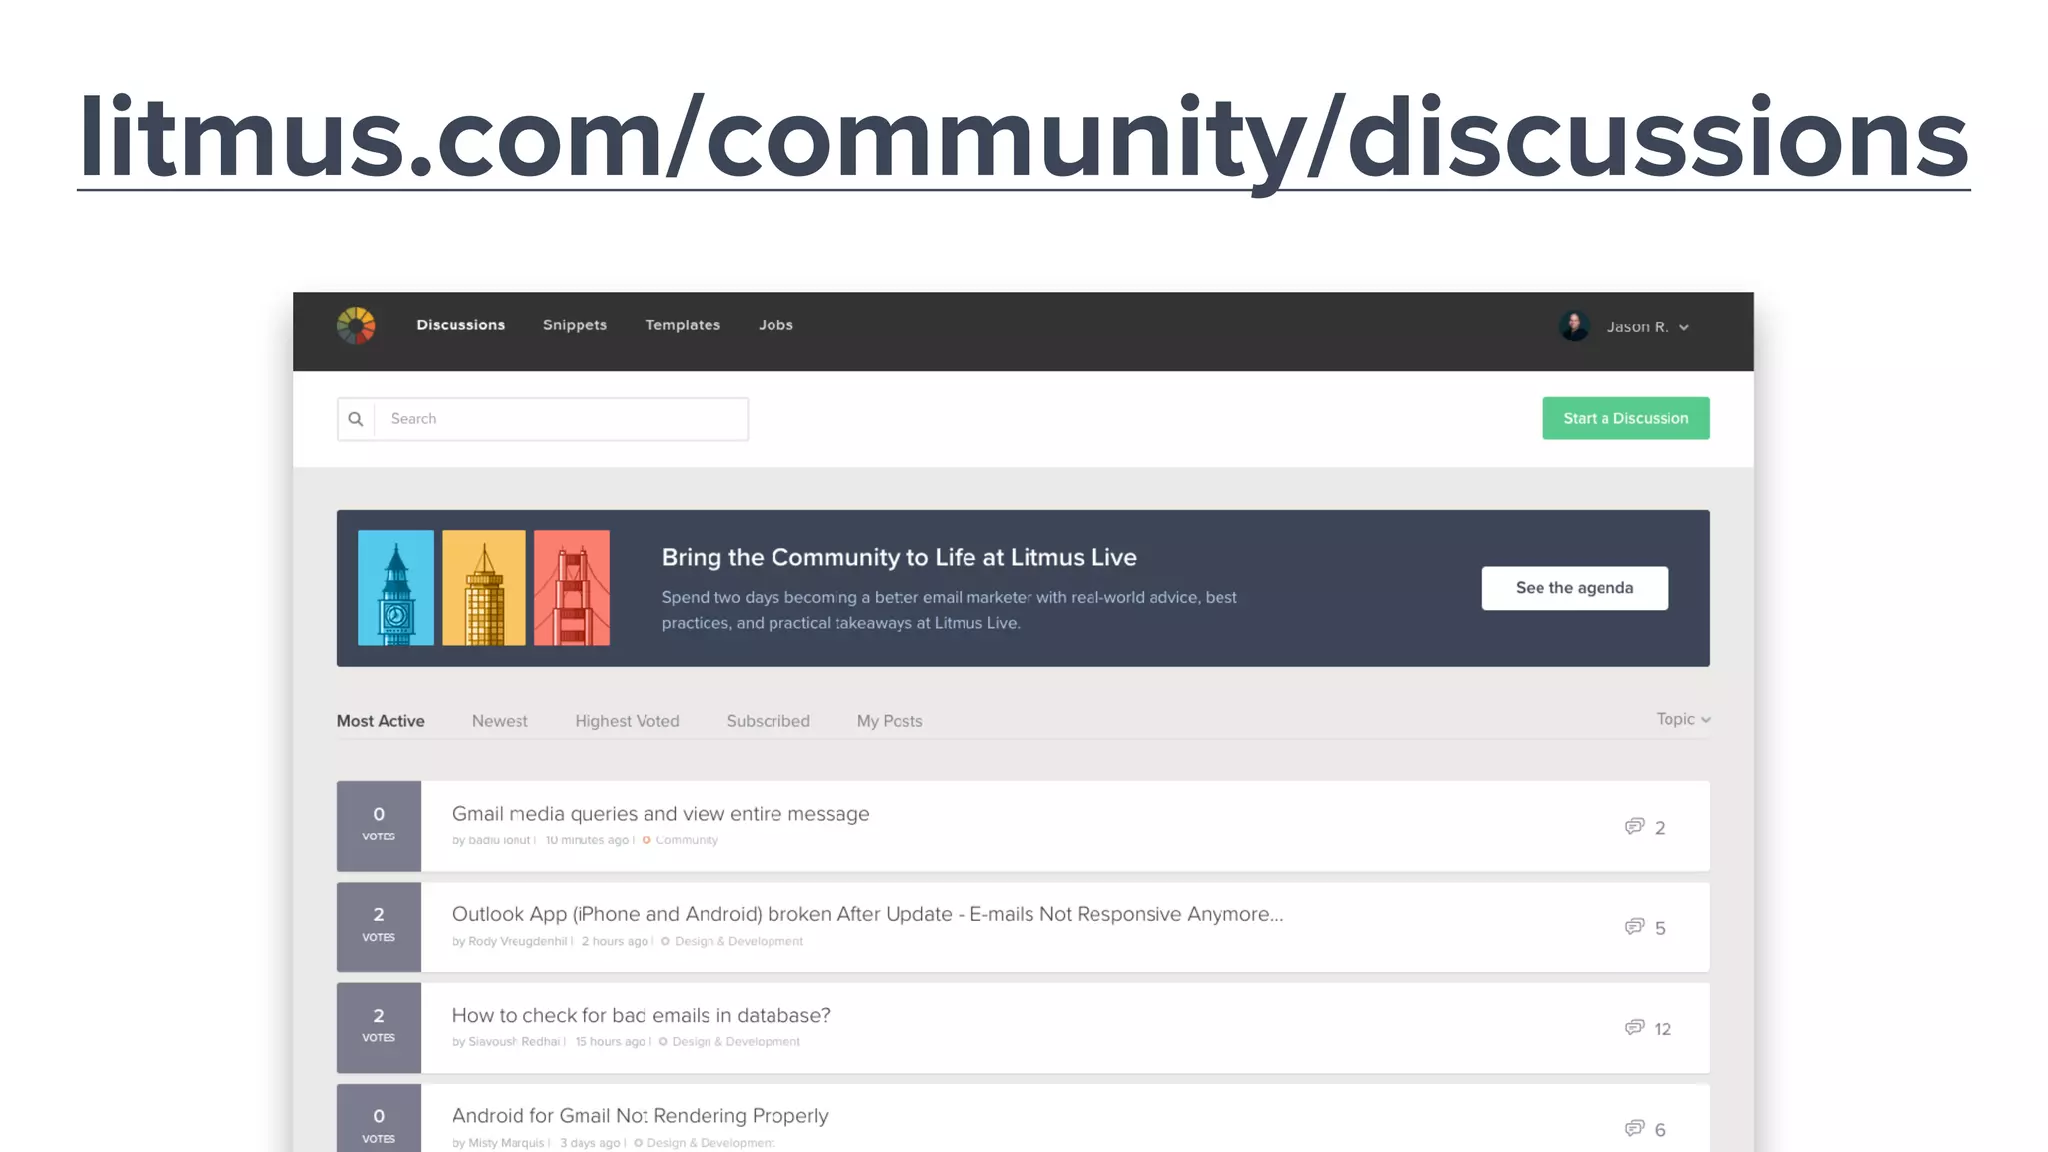This screenshot has width=2048, height=1152.
Task: Switch to the Subscribed tab
Action: 768,721
